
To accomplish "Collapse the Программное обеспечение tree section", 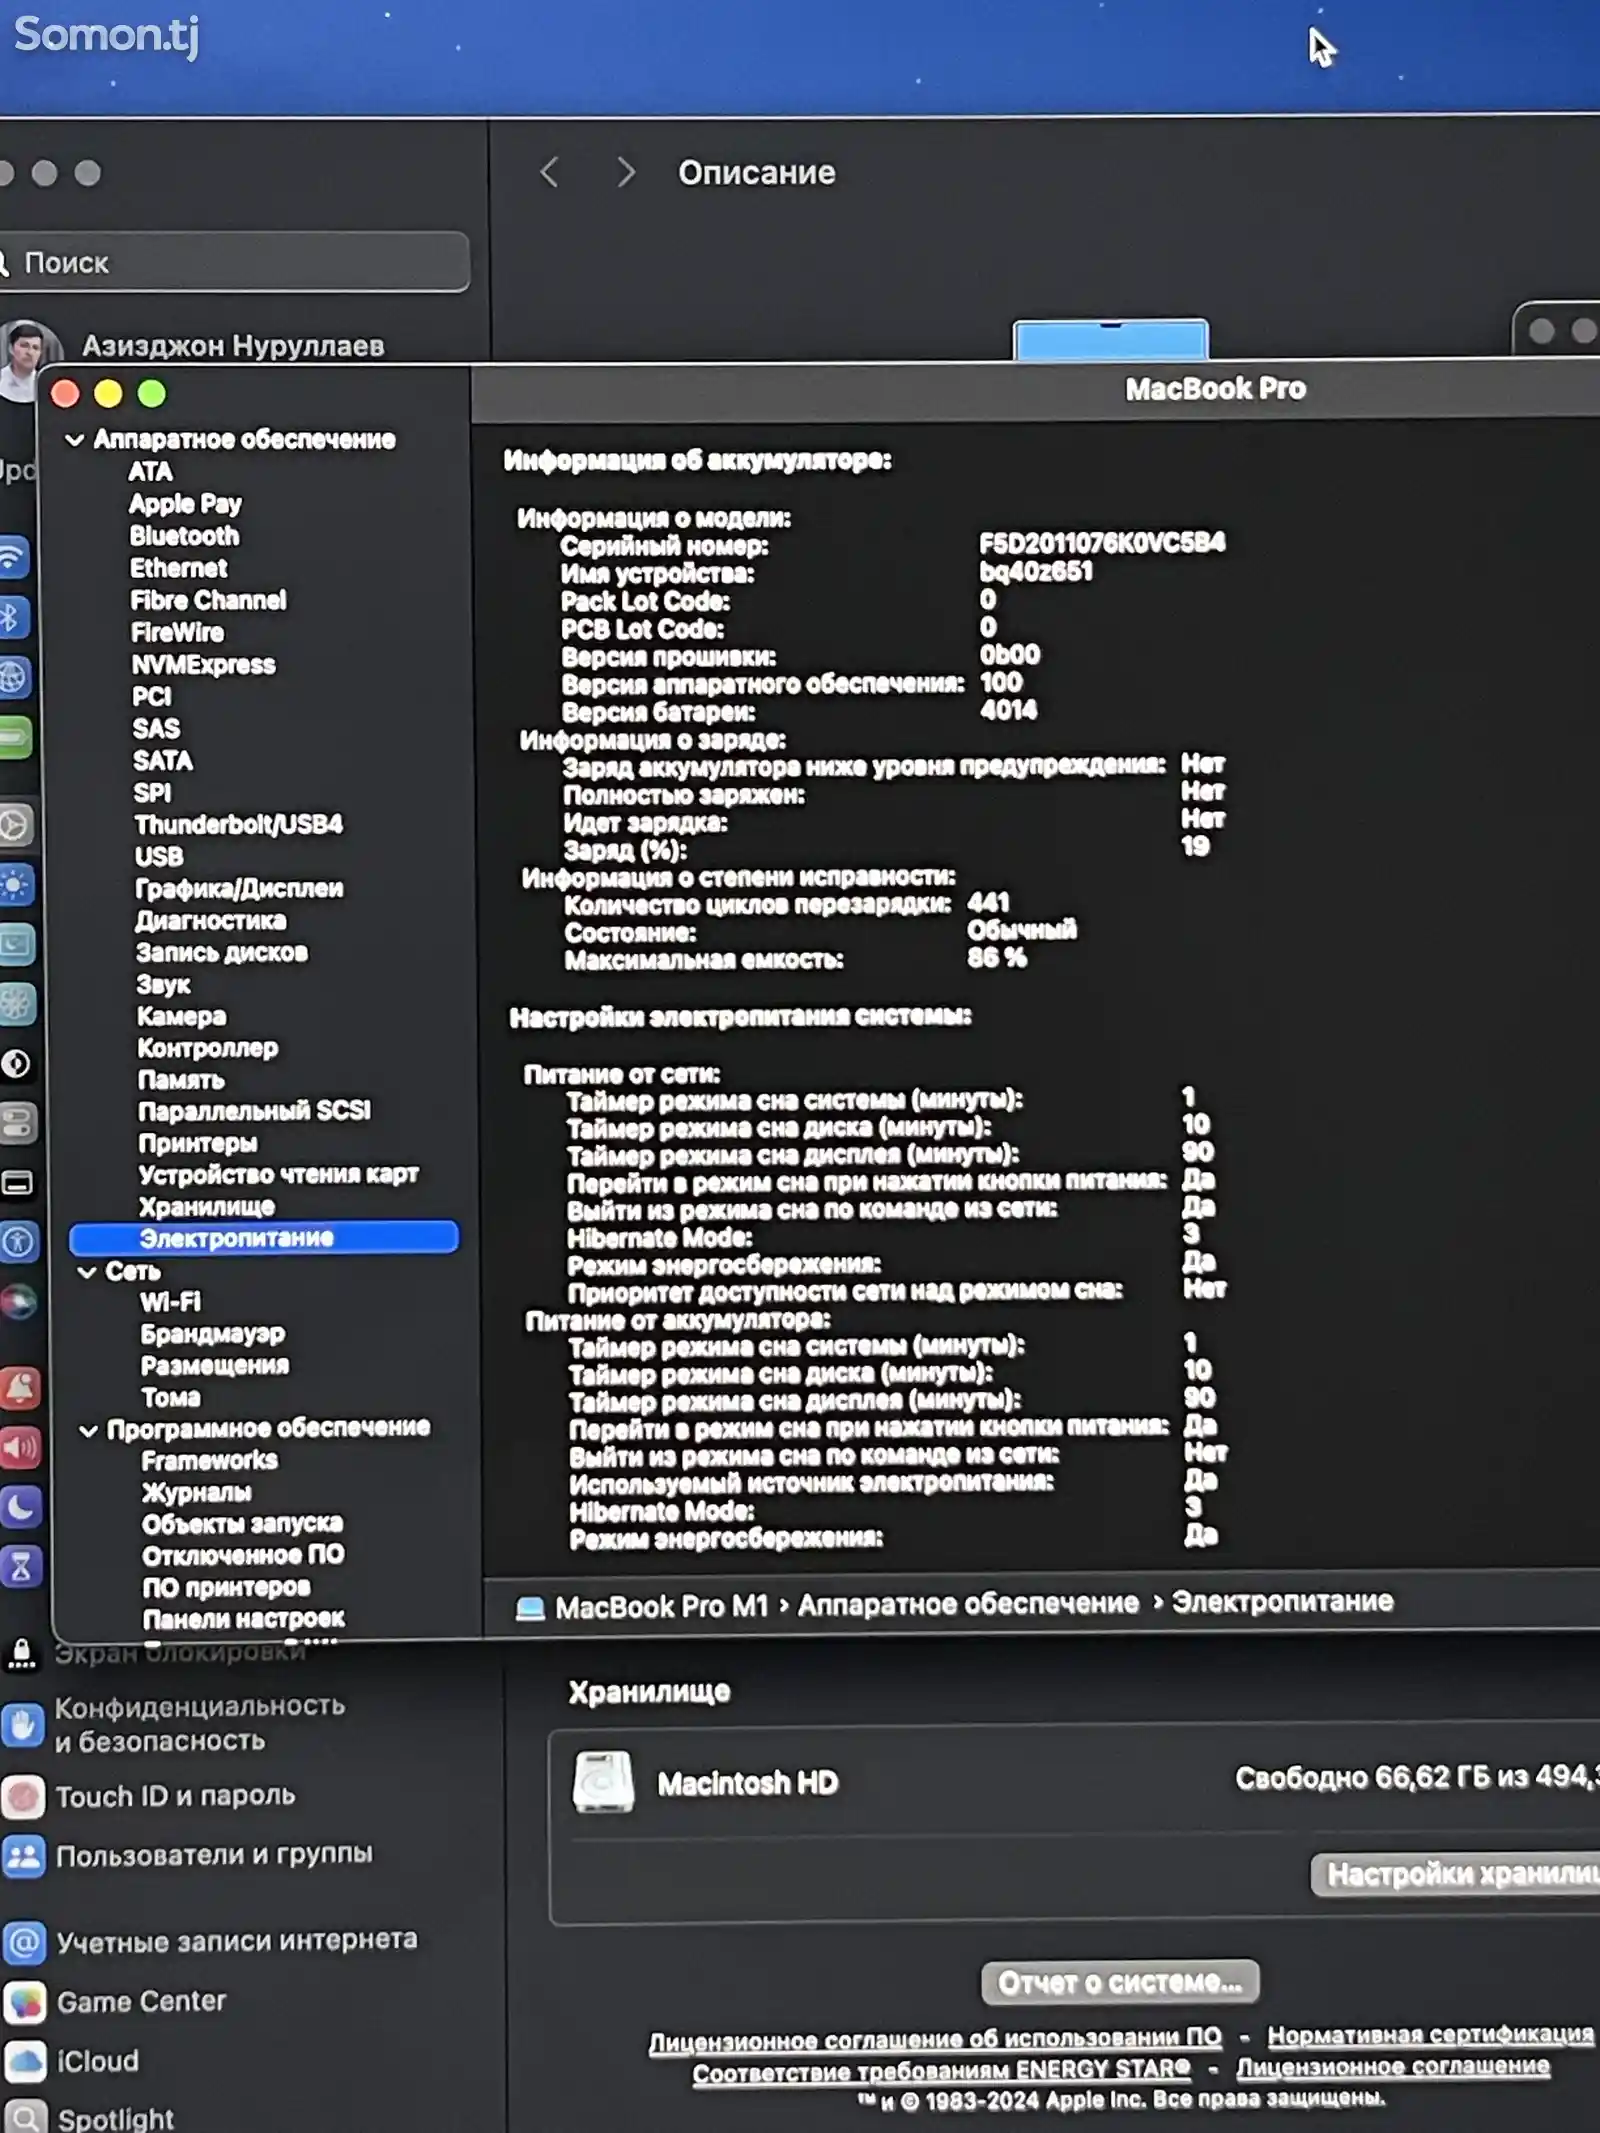I will pos(88,1431).
